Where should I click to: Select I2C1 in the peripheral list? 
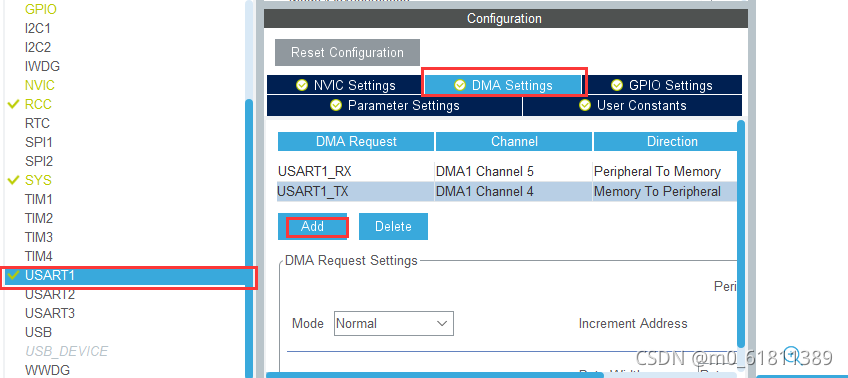tap(37, 28)
